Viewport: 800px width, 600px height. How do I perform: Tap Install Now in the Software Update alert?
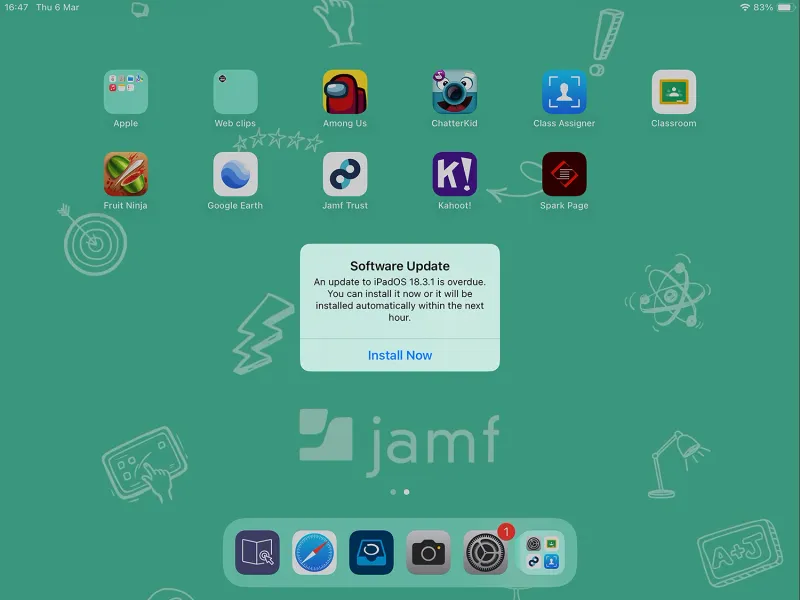point(400,355)
